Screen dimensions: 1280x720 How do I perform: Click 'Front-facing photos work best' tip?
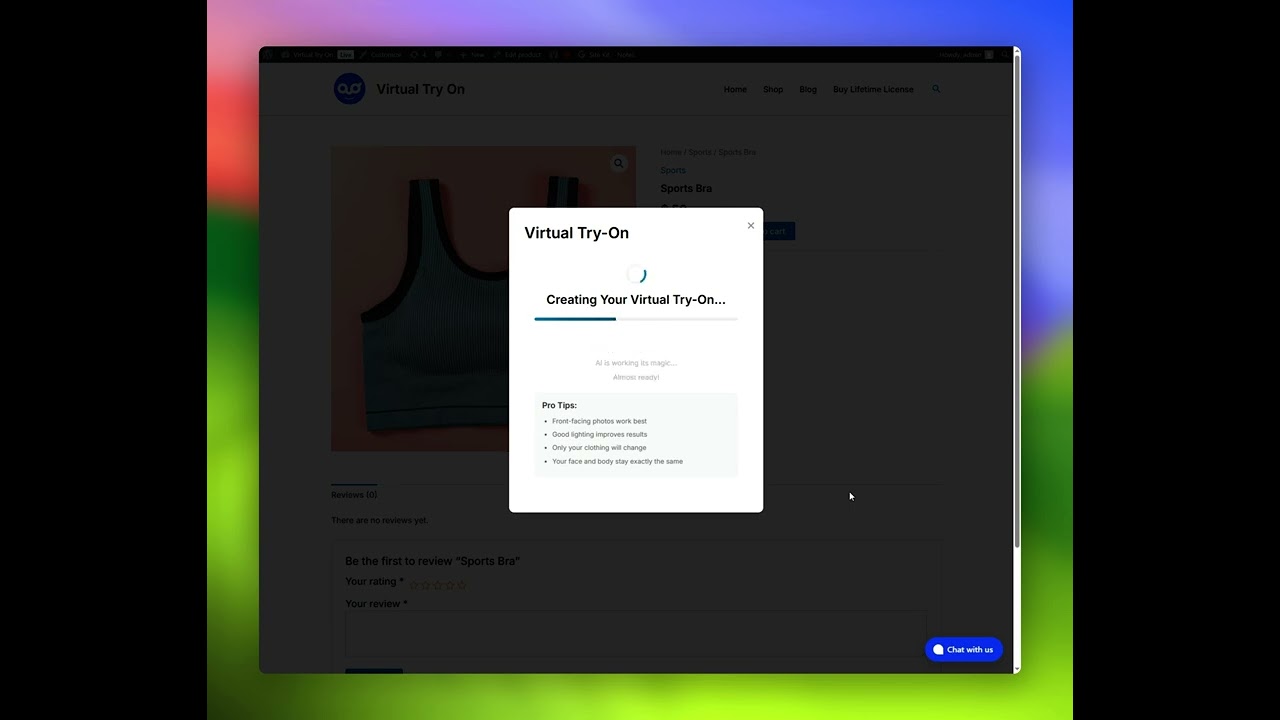(x=599, y=421)
